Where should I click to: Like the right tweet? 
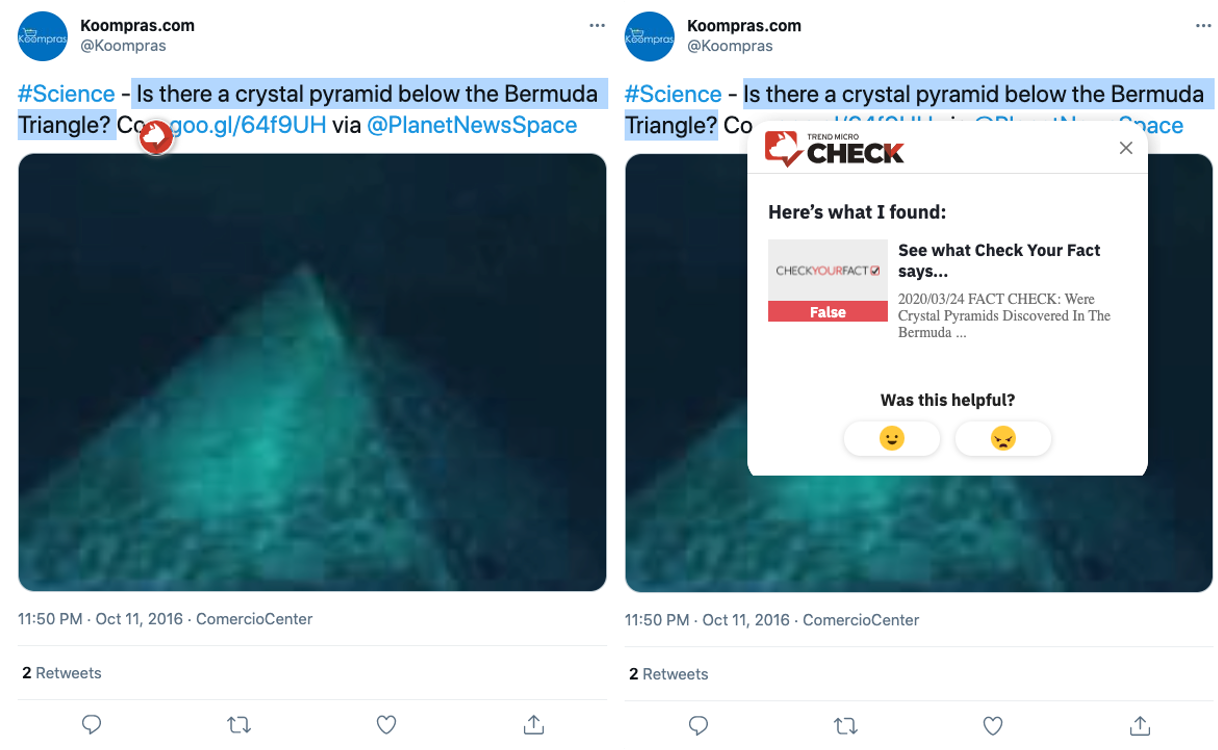point(993,725)
